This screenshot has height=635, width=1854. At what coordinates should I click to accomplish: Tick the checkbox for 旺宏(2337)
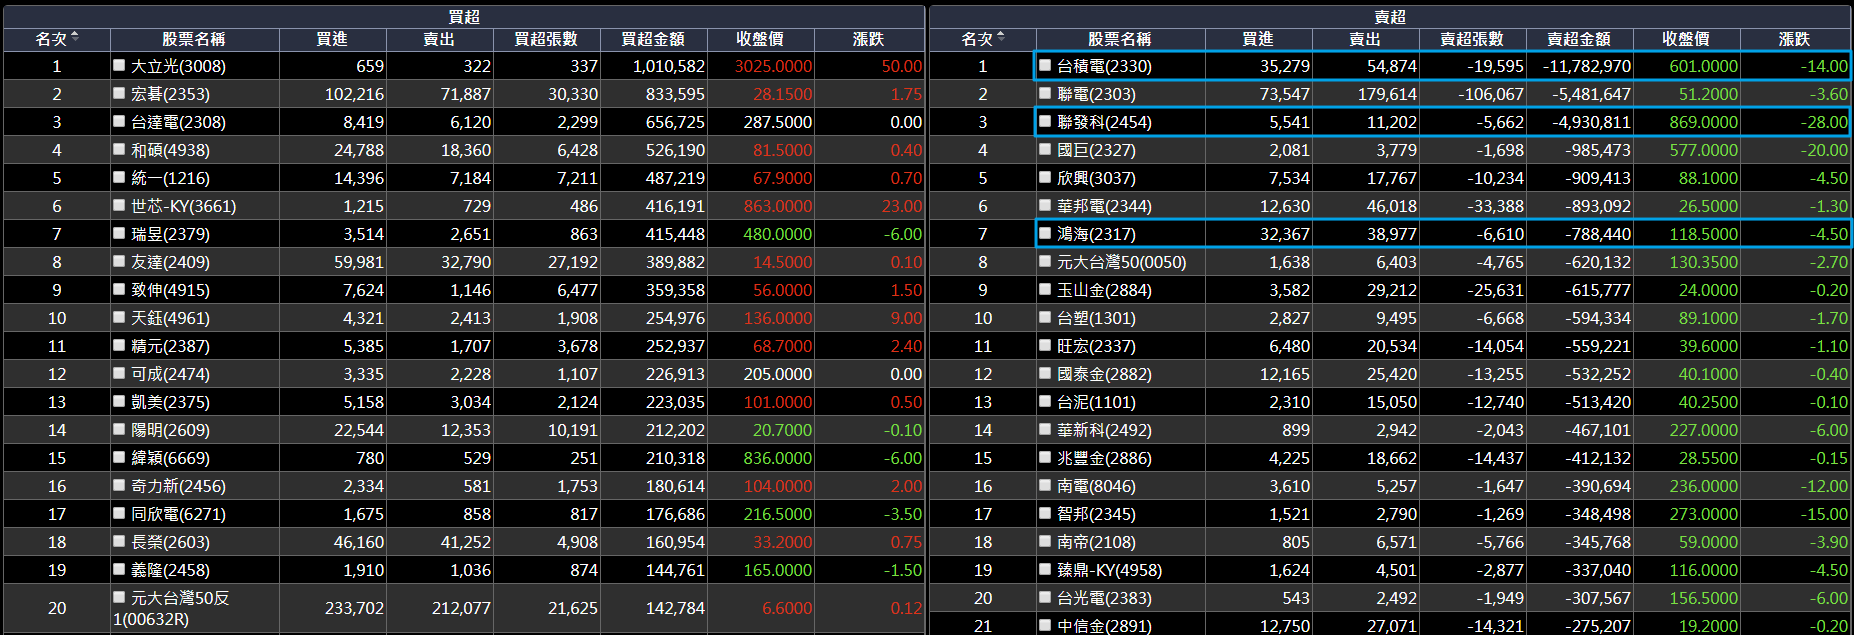1045,345
